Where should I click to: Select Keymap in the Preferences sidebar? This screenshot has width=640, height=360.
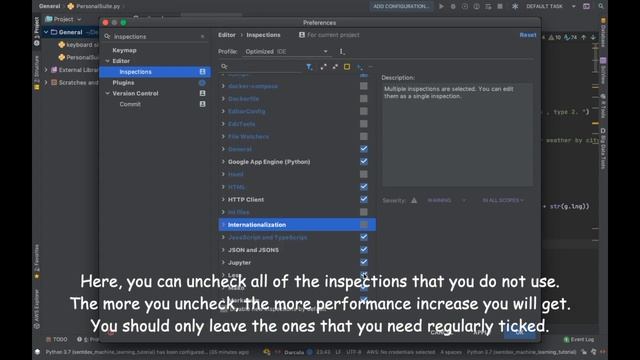click(x=124, y=50)
